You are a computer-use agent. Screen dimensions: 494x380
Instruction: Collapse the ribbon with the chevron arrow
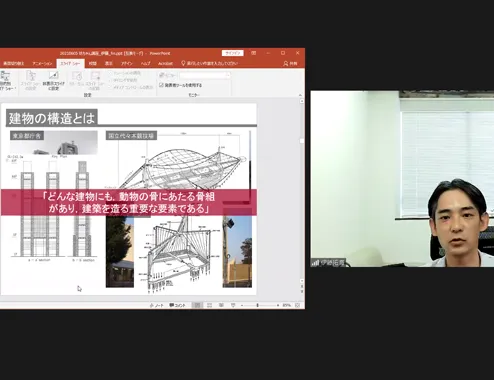point(301,95)
